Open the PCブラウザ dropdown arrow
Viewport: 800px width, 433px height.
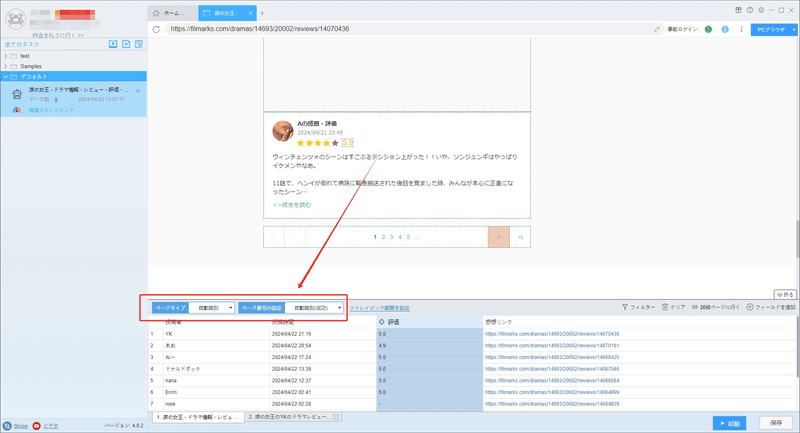[x=794, y=30]
